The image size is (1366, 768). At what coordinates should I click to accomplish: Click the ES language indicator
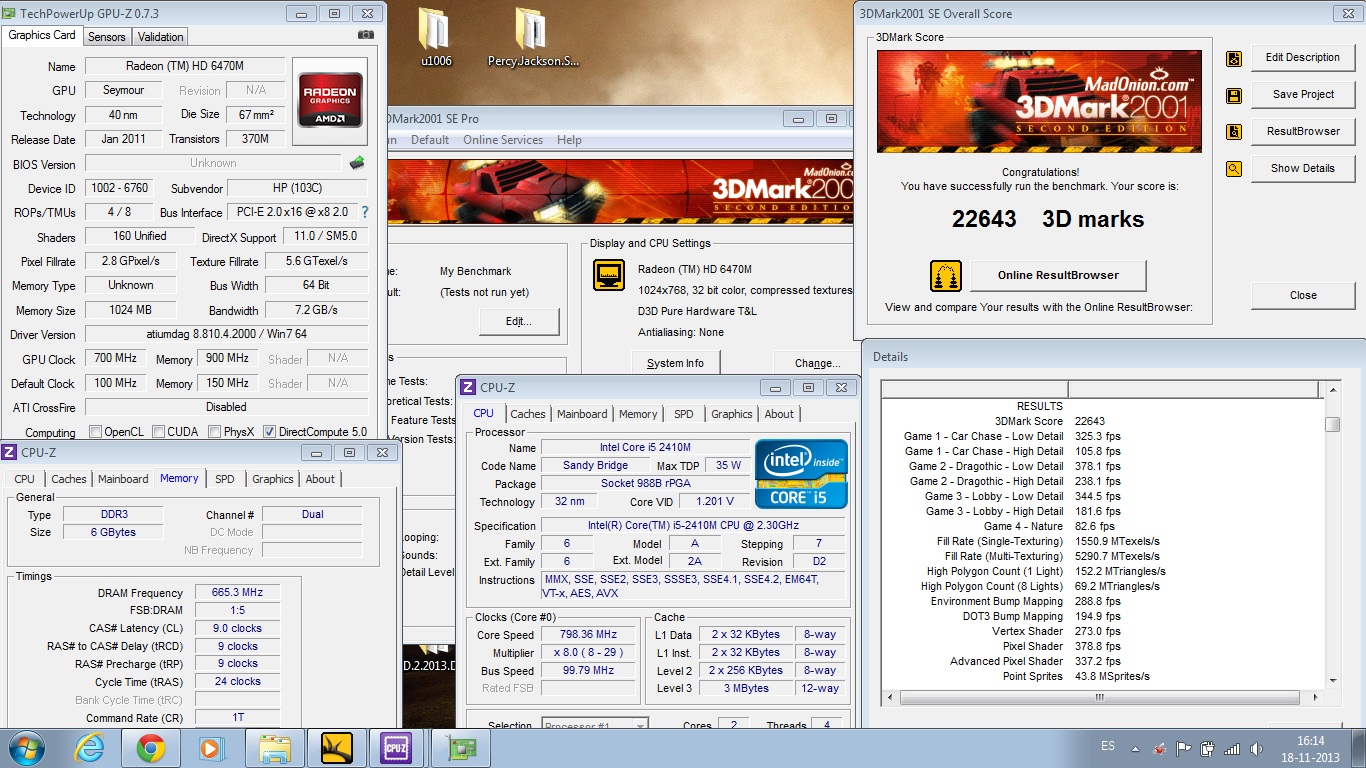point(1107,747)
